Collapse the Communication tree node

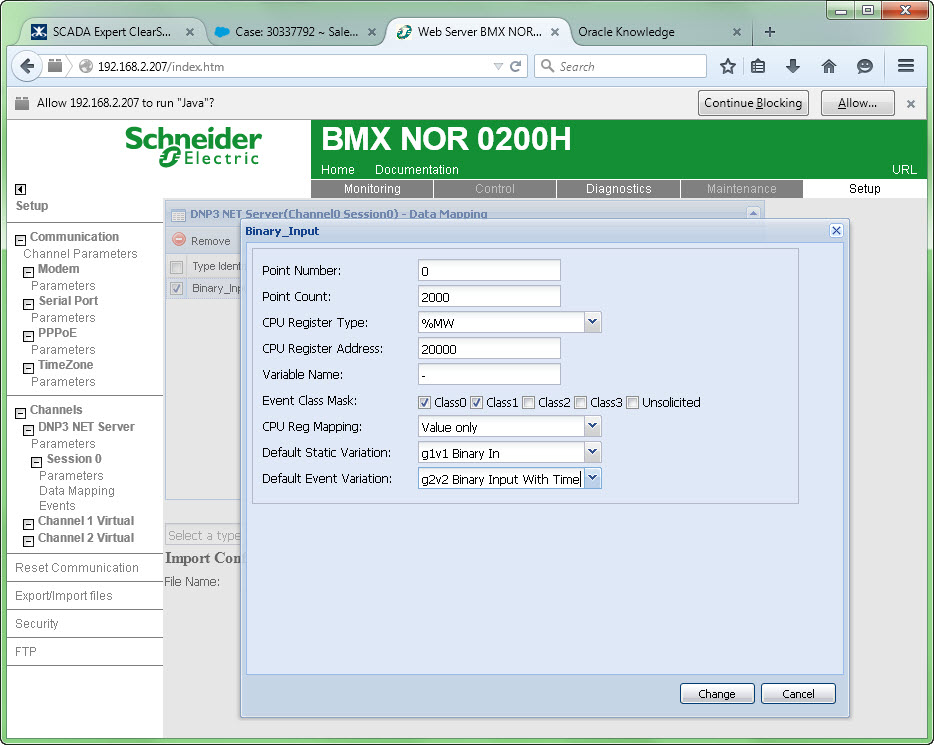tap(20, 240)
